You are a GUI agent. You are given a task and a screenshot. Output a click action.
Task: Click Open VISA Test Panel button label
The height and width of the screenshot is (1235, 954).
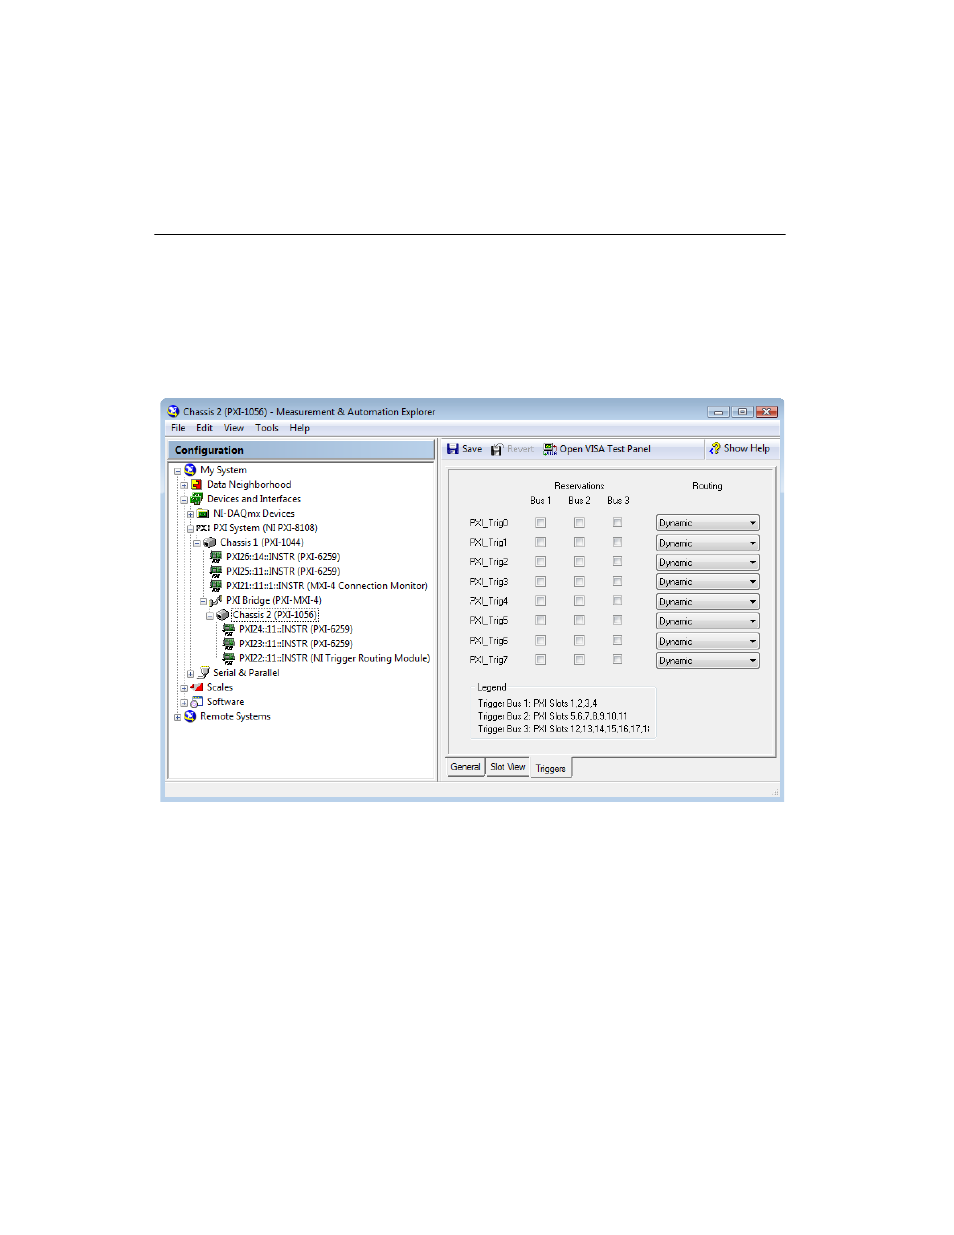pyautogui.click(x=605, y=449)
